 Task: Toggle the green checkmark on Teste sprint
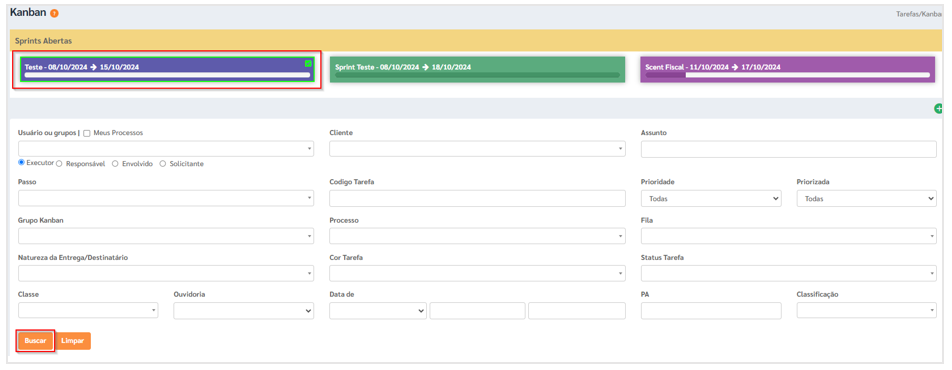click(308, 63)
